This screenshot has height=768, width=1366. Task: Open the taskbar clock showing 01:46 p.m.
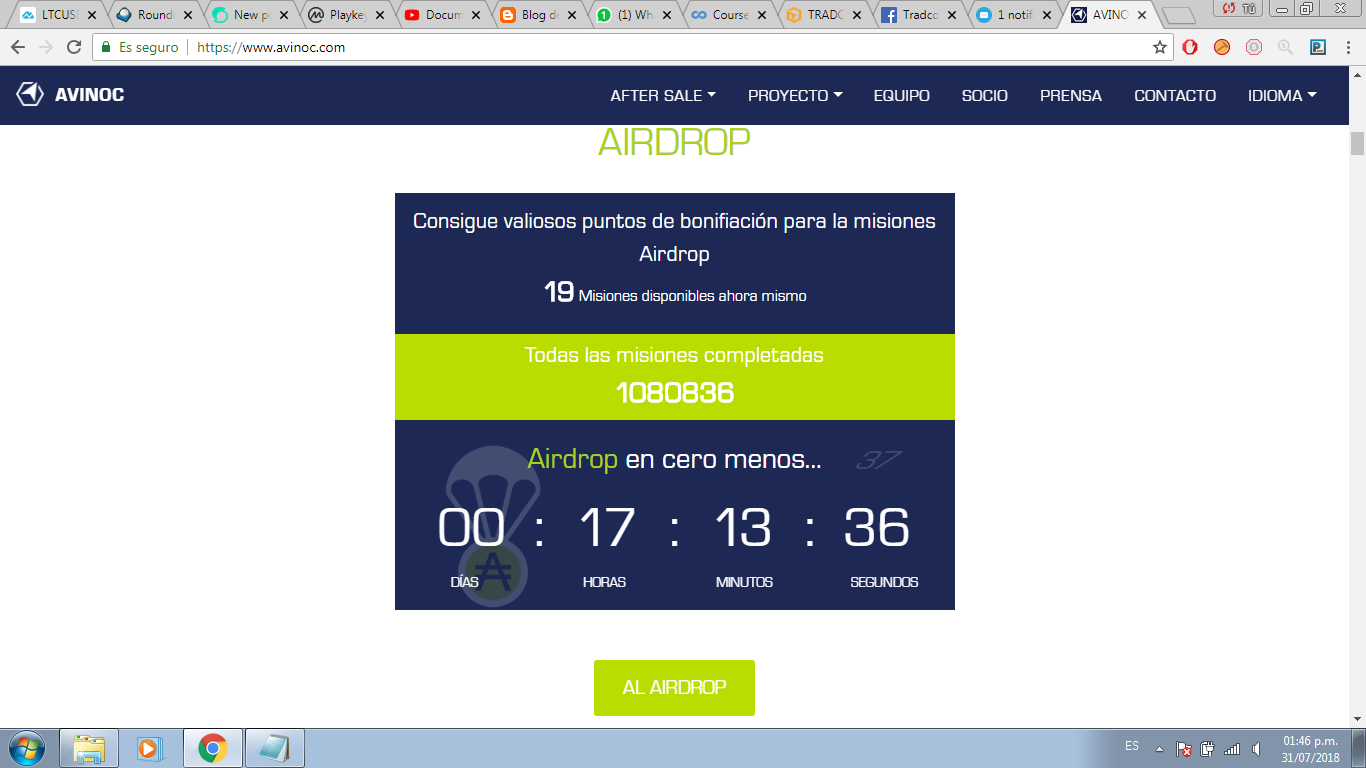click(1310, 749)
